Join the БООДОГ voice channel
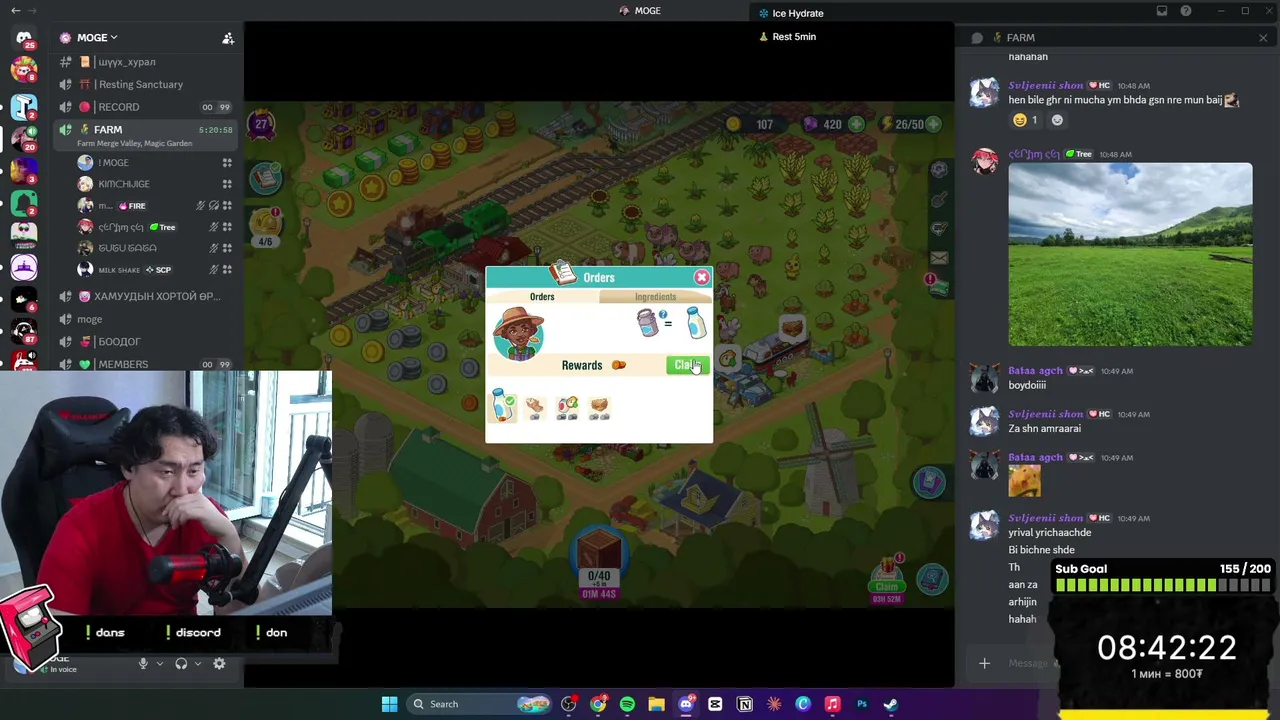The height and width of the screenshot is (720, 1280). point(145,342)
